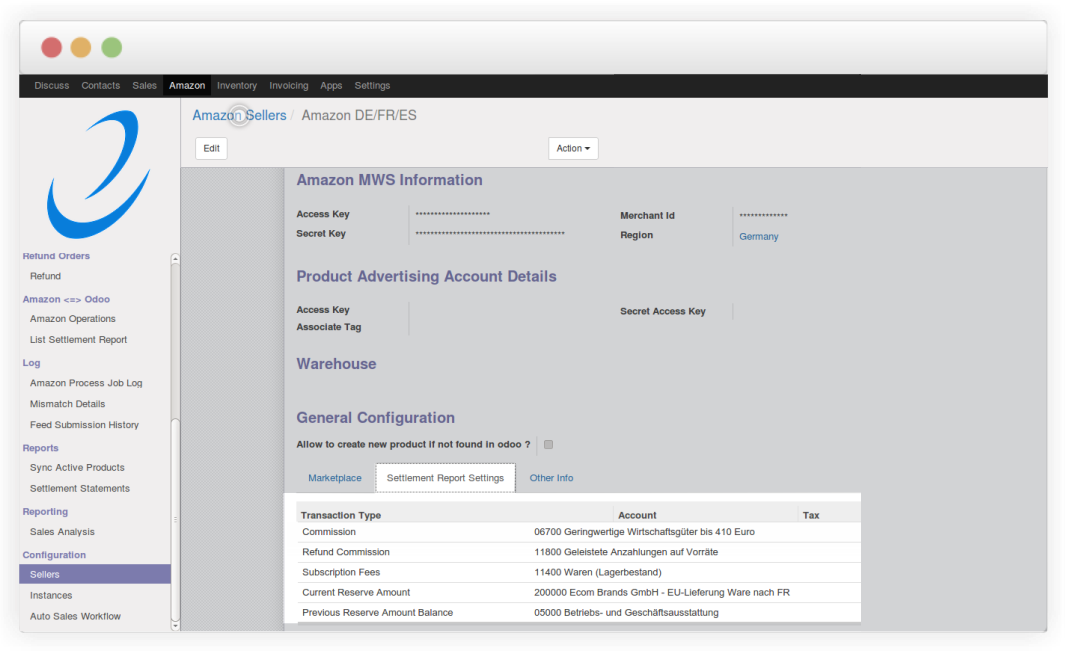Click the sidebar scrollbar down arrow
1066x652 pixels.
(x=175, y=626)
